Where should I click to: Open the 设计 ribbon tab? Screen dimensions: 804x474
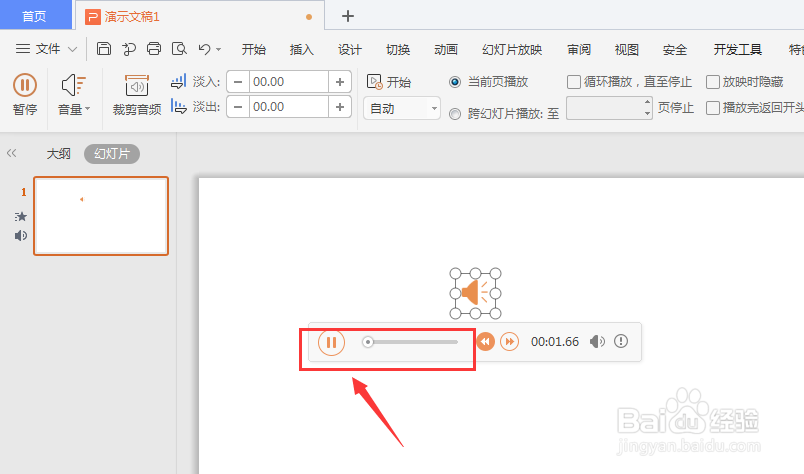(350, 49)
